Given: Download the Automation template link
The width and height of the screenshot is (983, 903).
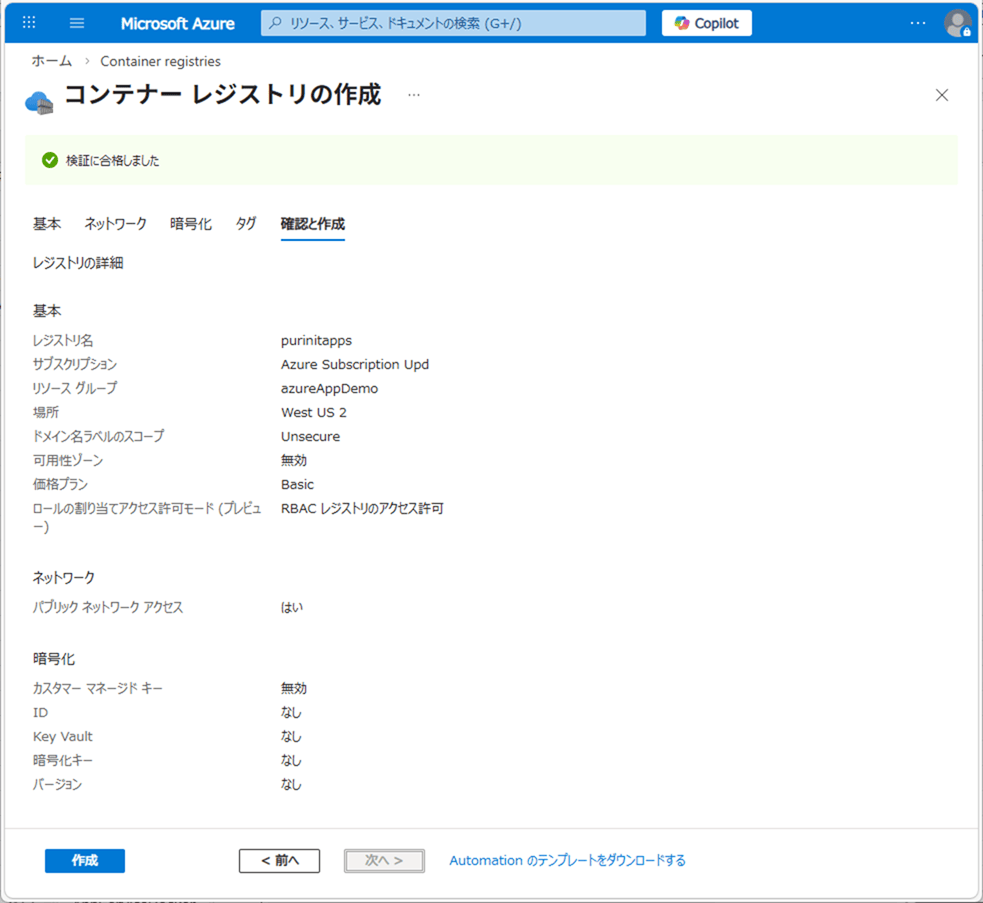Looking at the screenshot, I should (x=567, y=861).
